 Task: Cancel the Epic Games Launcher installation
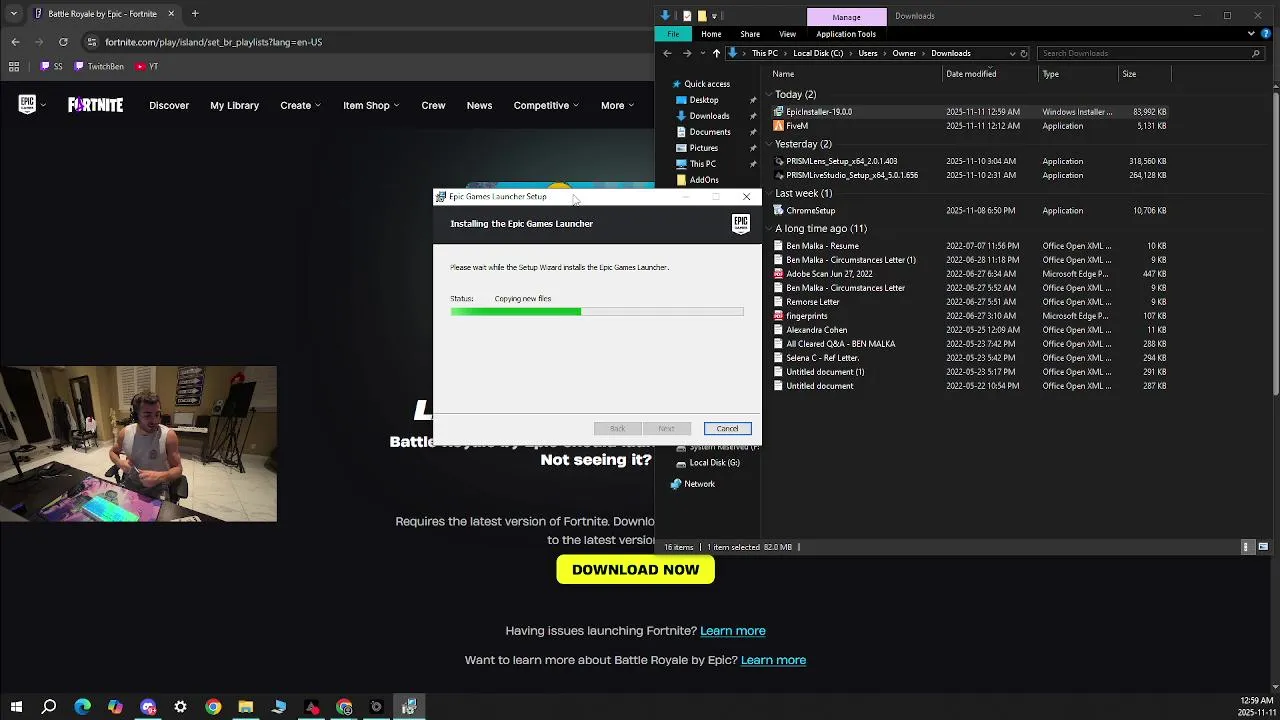pyautogui.click(x=727, y=428)
